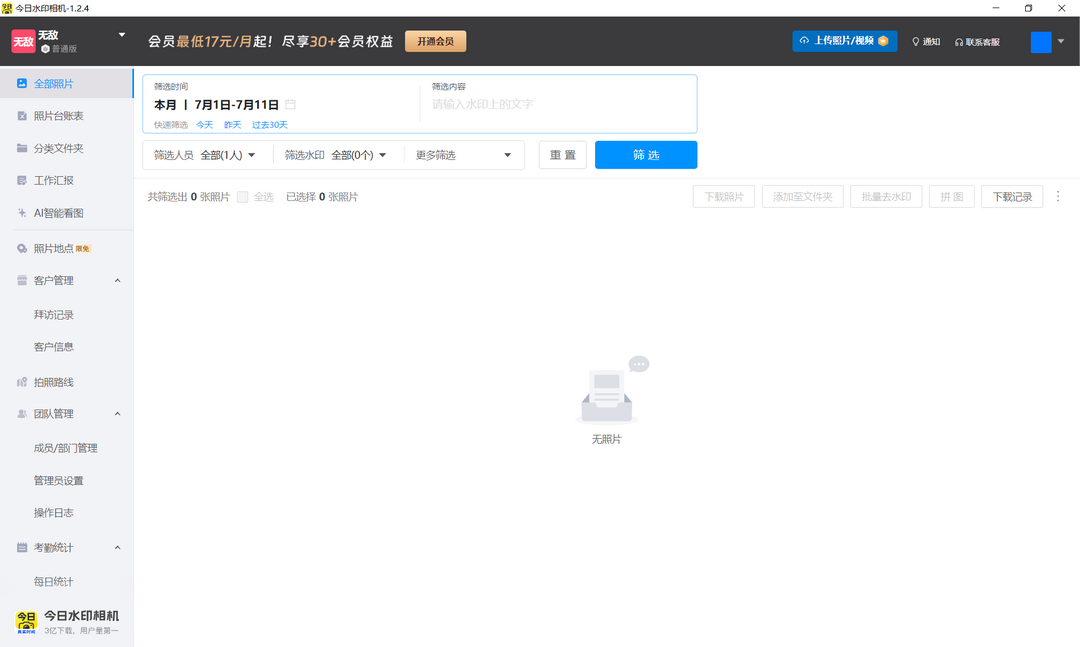Viewport: 1080px width, 647px height.
Task: Open the 照片台账表 menu item
Action: [x=58, y=116]
